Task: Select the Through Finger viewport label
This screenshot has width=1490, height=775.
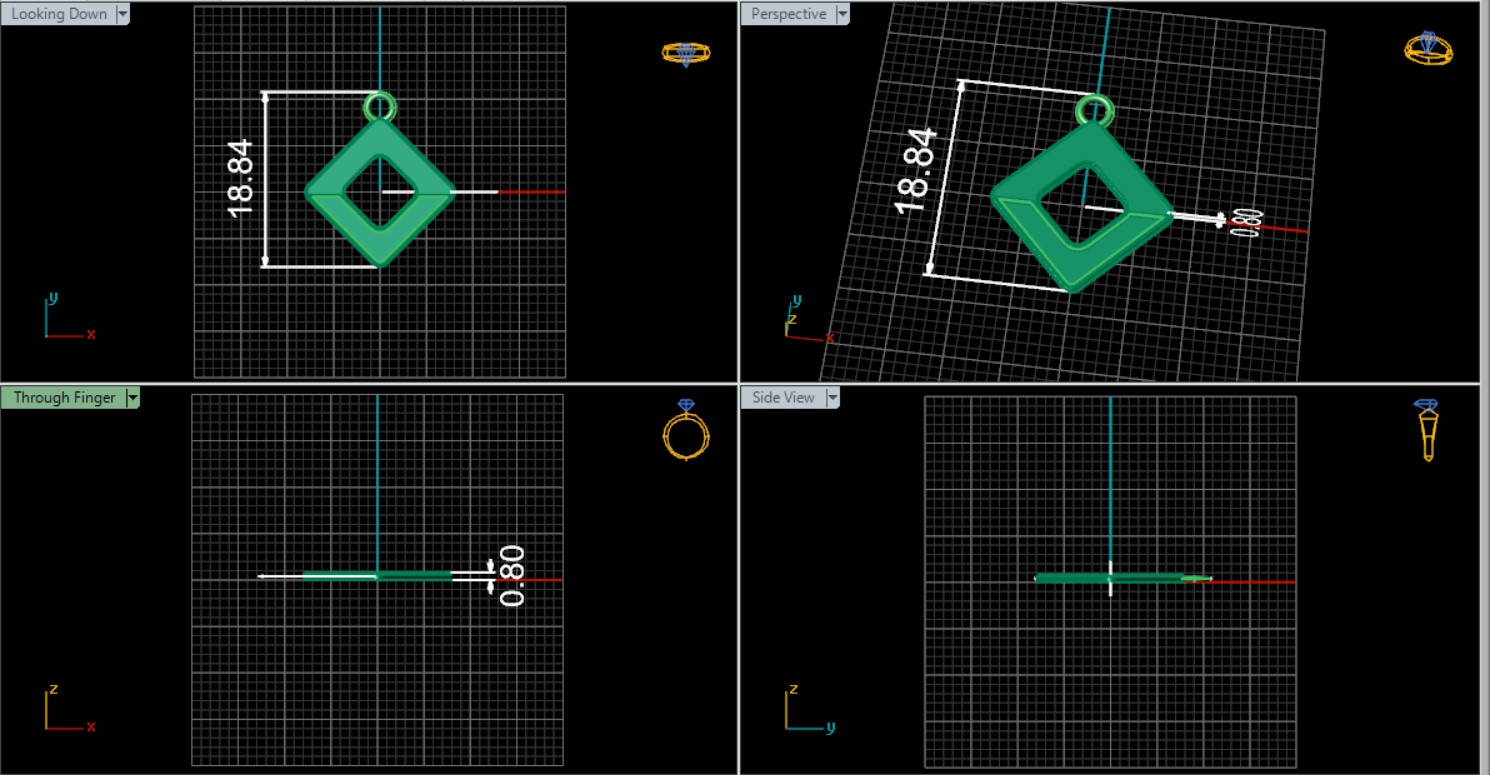Action: [x=64, y=398]
